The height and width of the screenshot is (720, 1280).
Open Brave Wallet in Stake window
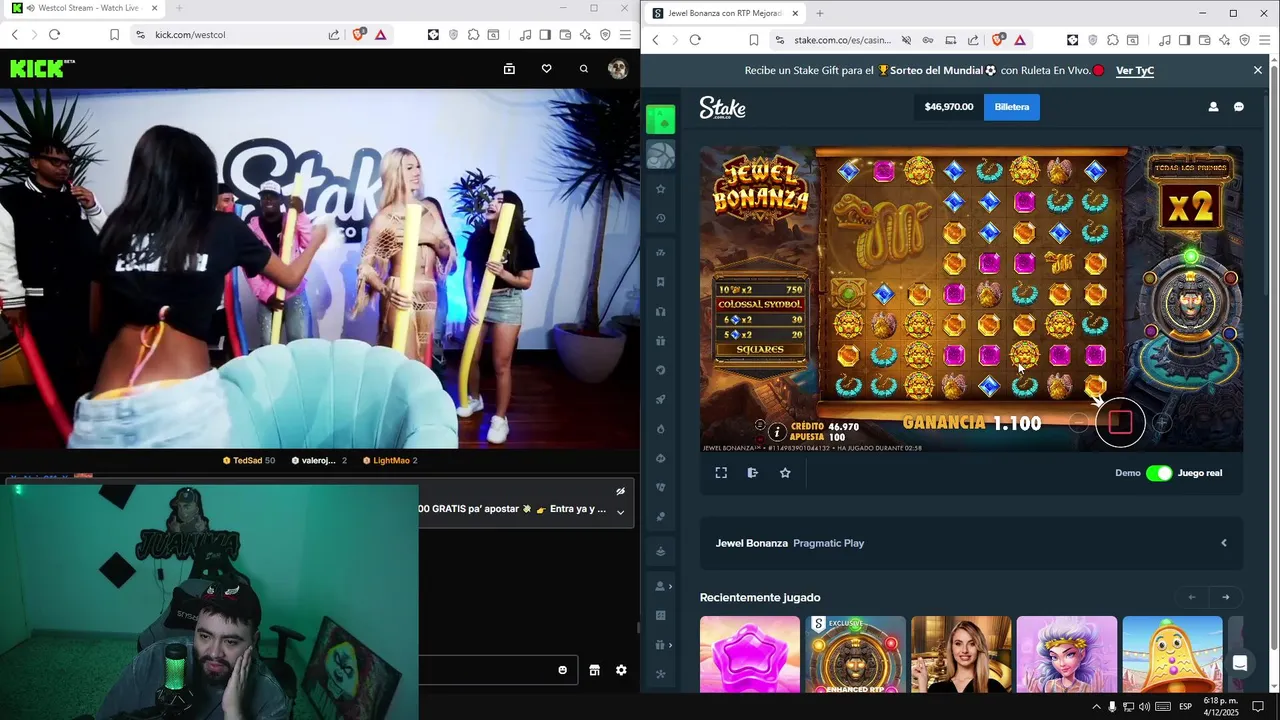[1204, 40]
